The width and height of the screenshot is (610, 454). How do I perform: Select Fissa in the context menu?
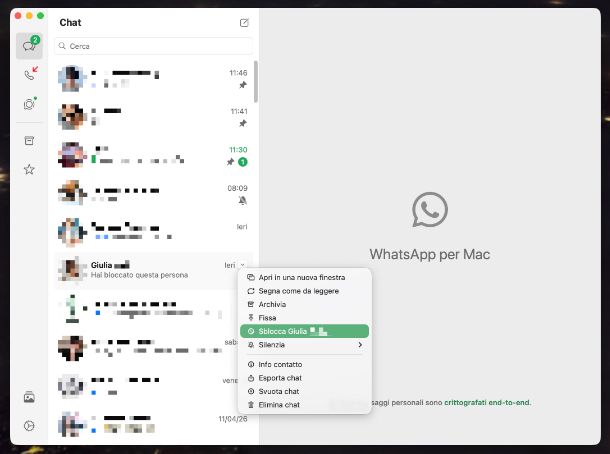click(304, 318)
